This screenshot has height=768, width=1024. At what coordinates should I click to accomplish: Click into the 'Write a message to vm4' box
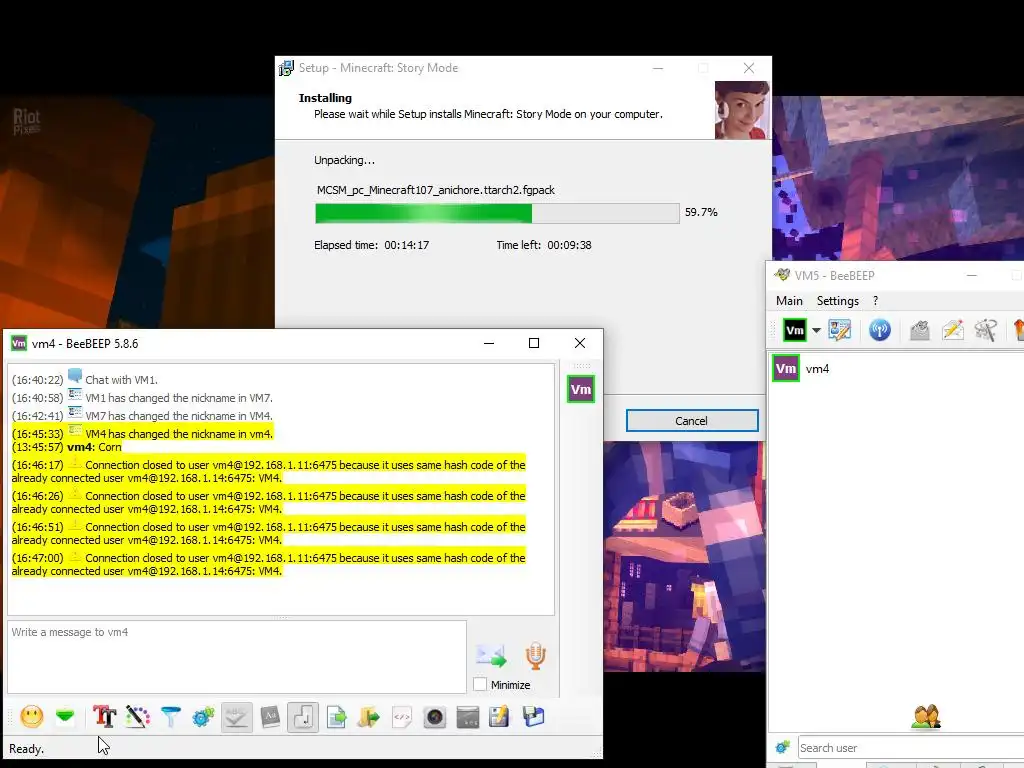point(237,657)
